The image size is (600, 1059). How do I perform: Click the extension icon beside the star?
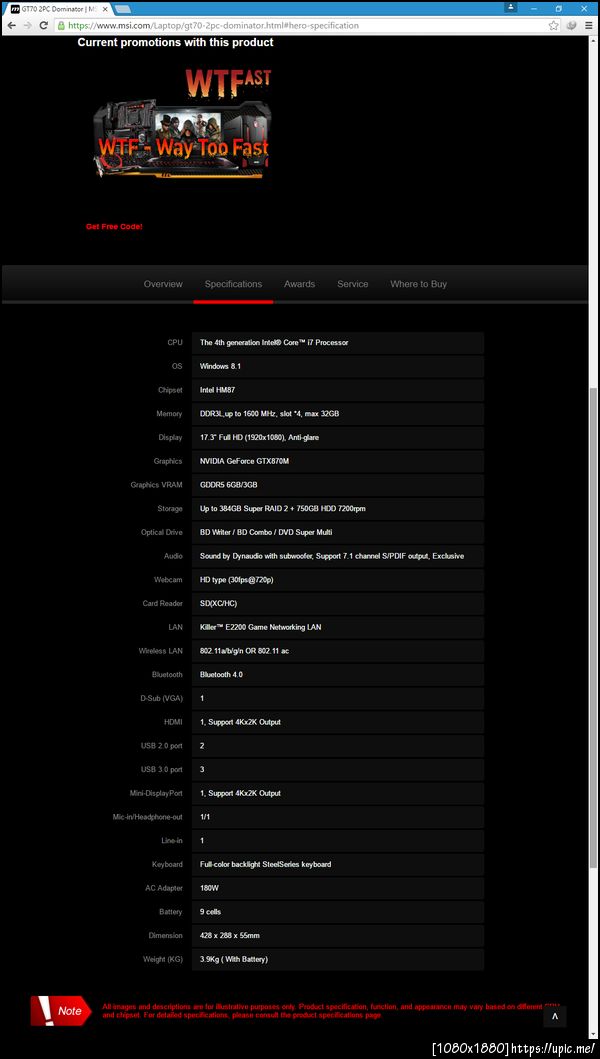click(572, 26)
